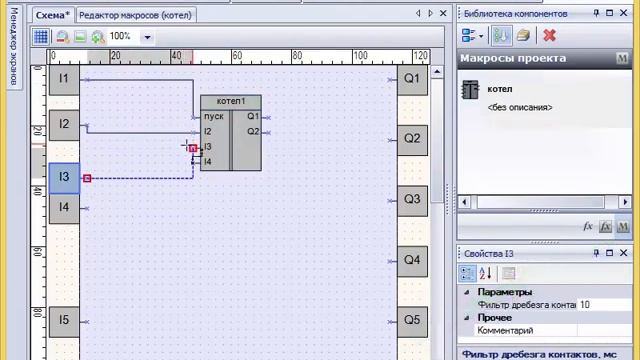Pin the Библиотека компонентов panel

click(x=596, y=13)
